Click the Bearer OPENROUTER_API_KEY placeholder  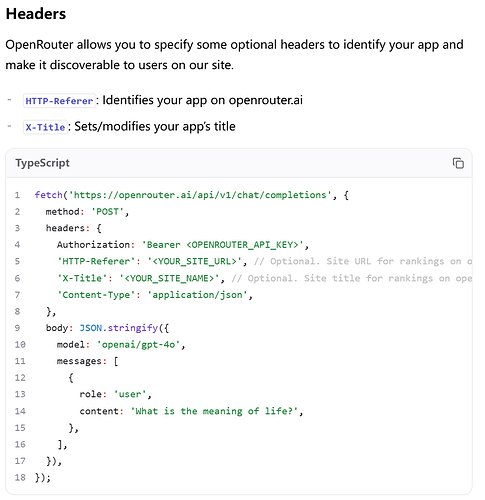coord(223,245)
